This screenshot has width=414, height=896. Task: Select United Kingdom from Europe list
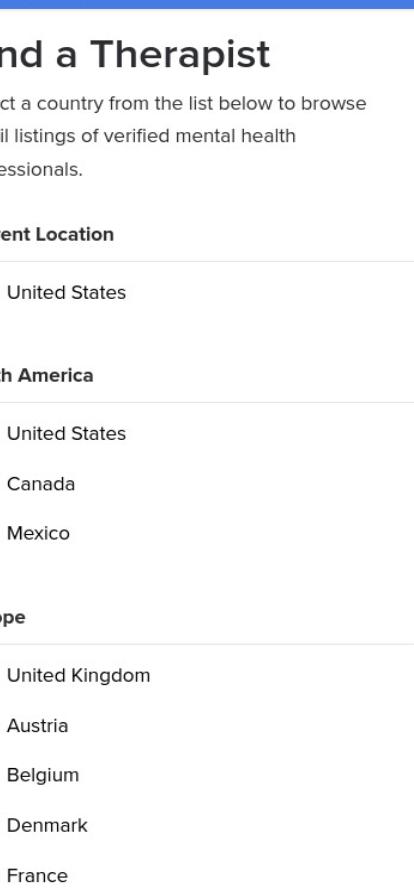78,675
